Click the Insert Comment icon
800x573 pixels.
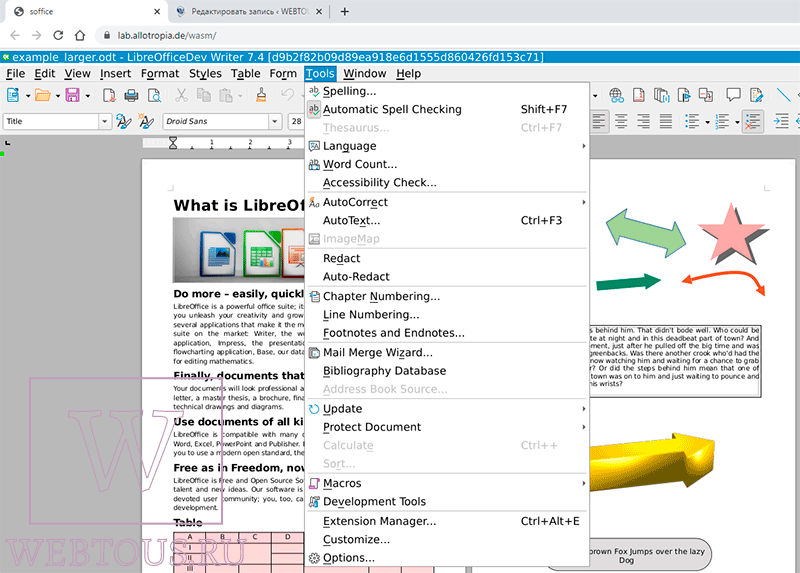click(733, 95)
